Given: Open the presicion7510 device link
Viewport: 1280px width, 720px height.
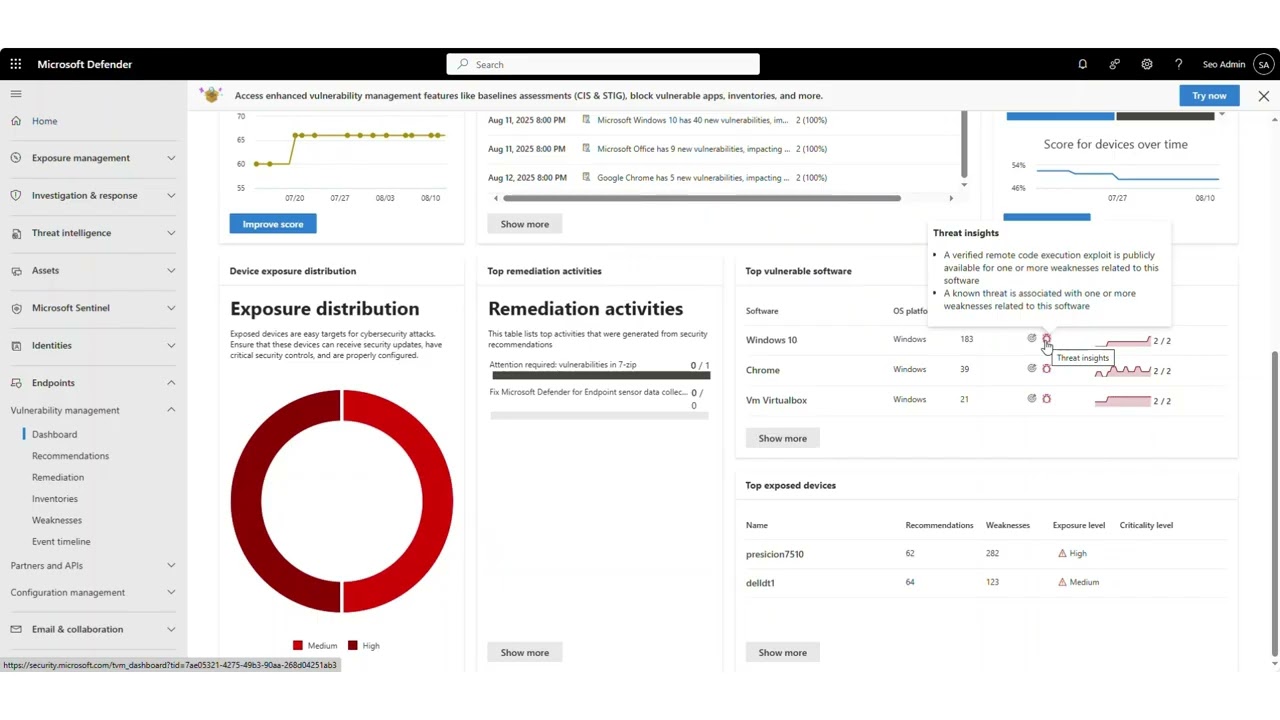Looking at the screenshot, I should tap(775, 554).
